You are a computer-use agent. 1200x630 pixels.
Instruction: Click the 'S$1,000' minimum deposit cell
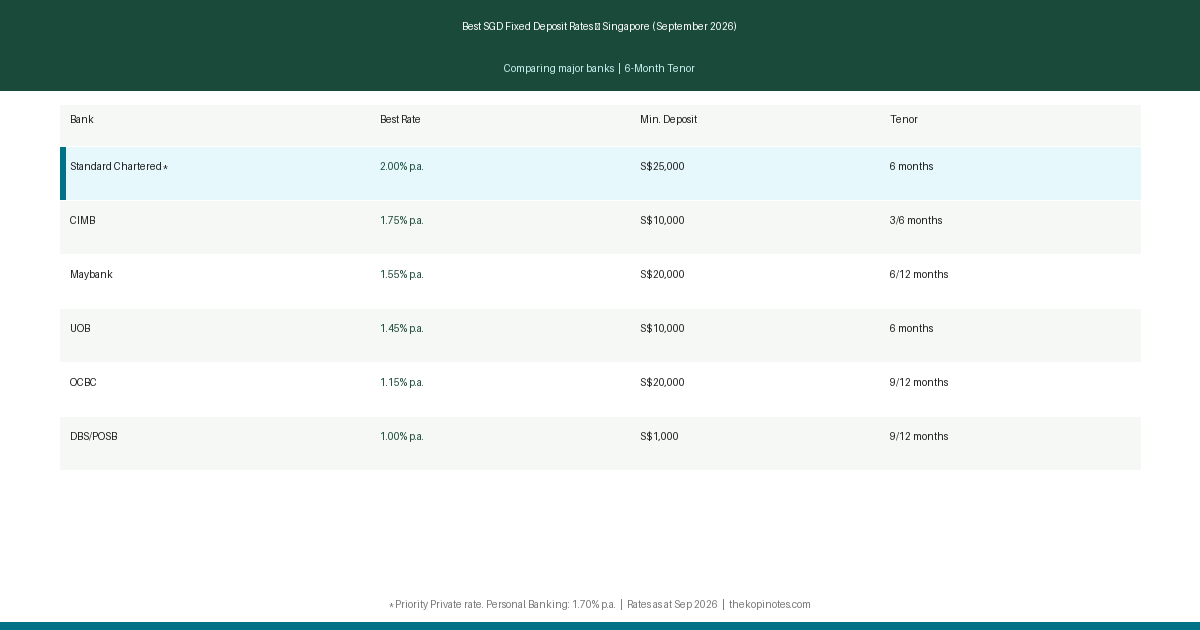pos(659,437)
